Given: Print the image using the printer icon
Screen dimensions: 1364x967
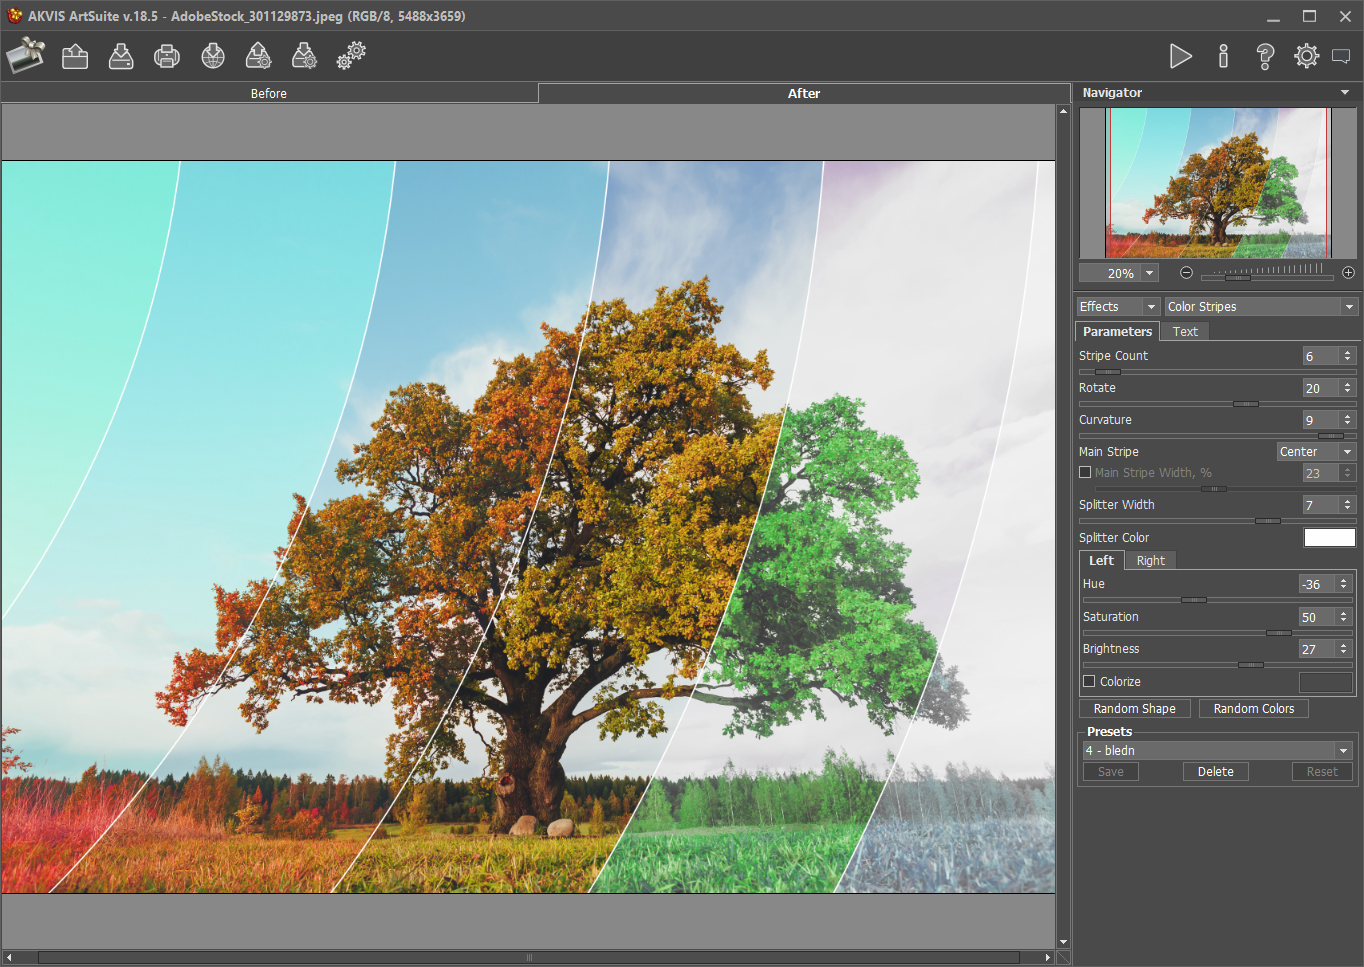Looking at the screenshot, I should (x=167, y=56).
